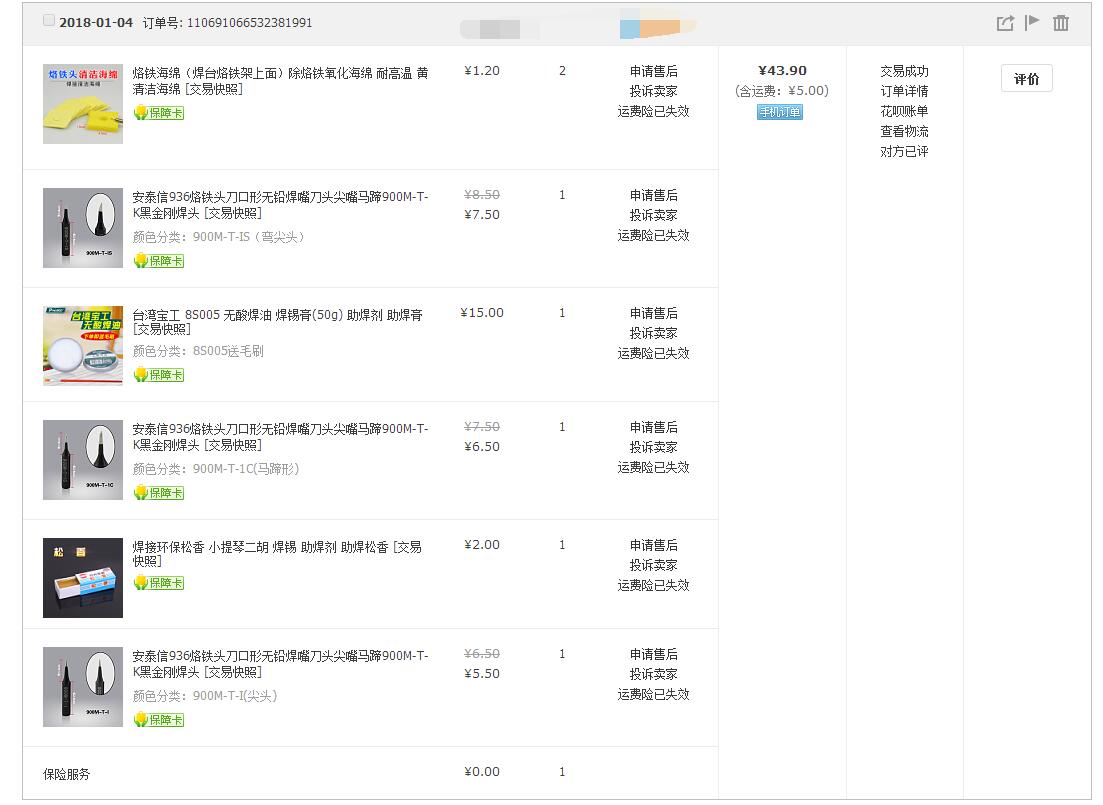Click 投诉卖家 for the 烙铁海绵 item
Viewport: 1103px width, 805px height.
(653, 91)
